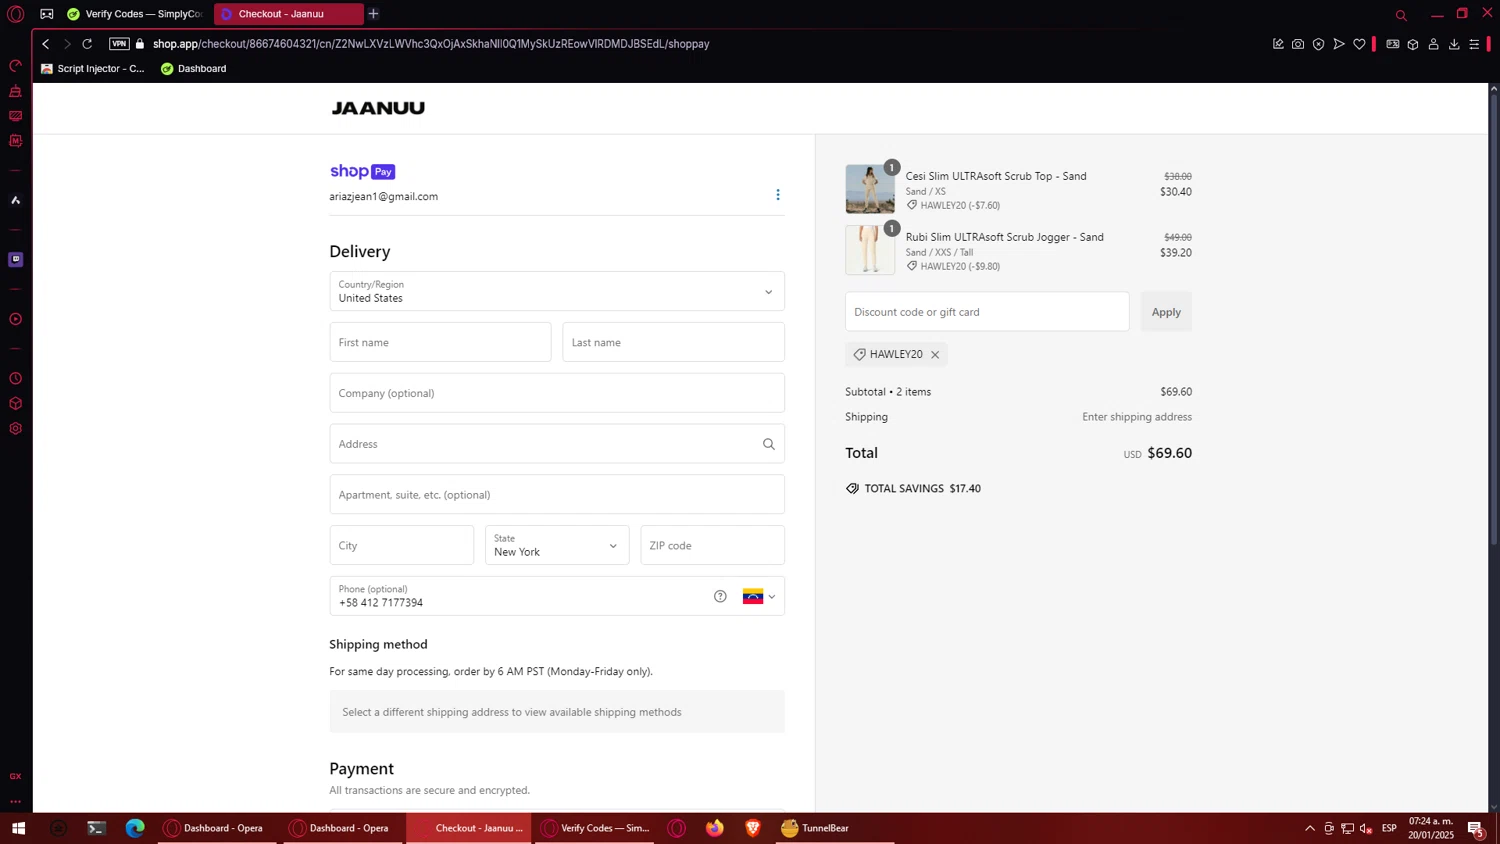
Task: Open the phone country flag selector
Action: [759, 597]
